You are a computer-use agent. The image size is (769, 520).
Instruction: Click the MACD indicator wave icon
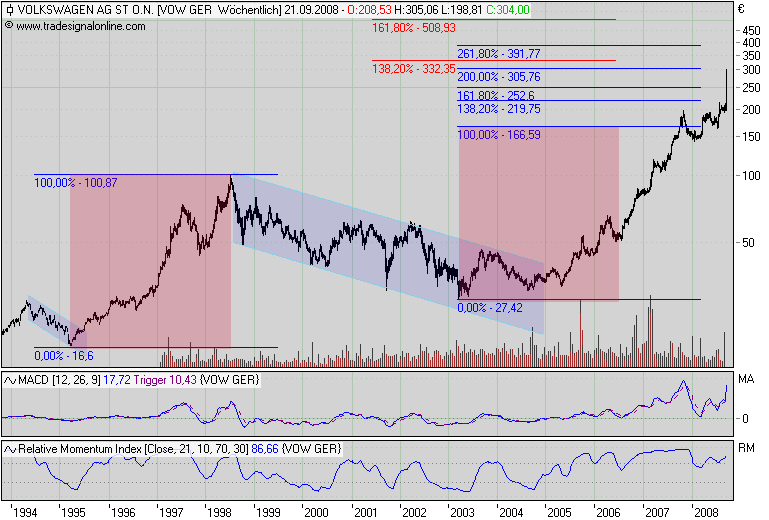pyautogui.click(x=10, y=380)
